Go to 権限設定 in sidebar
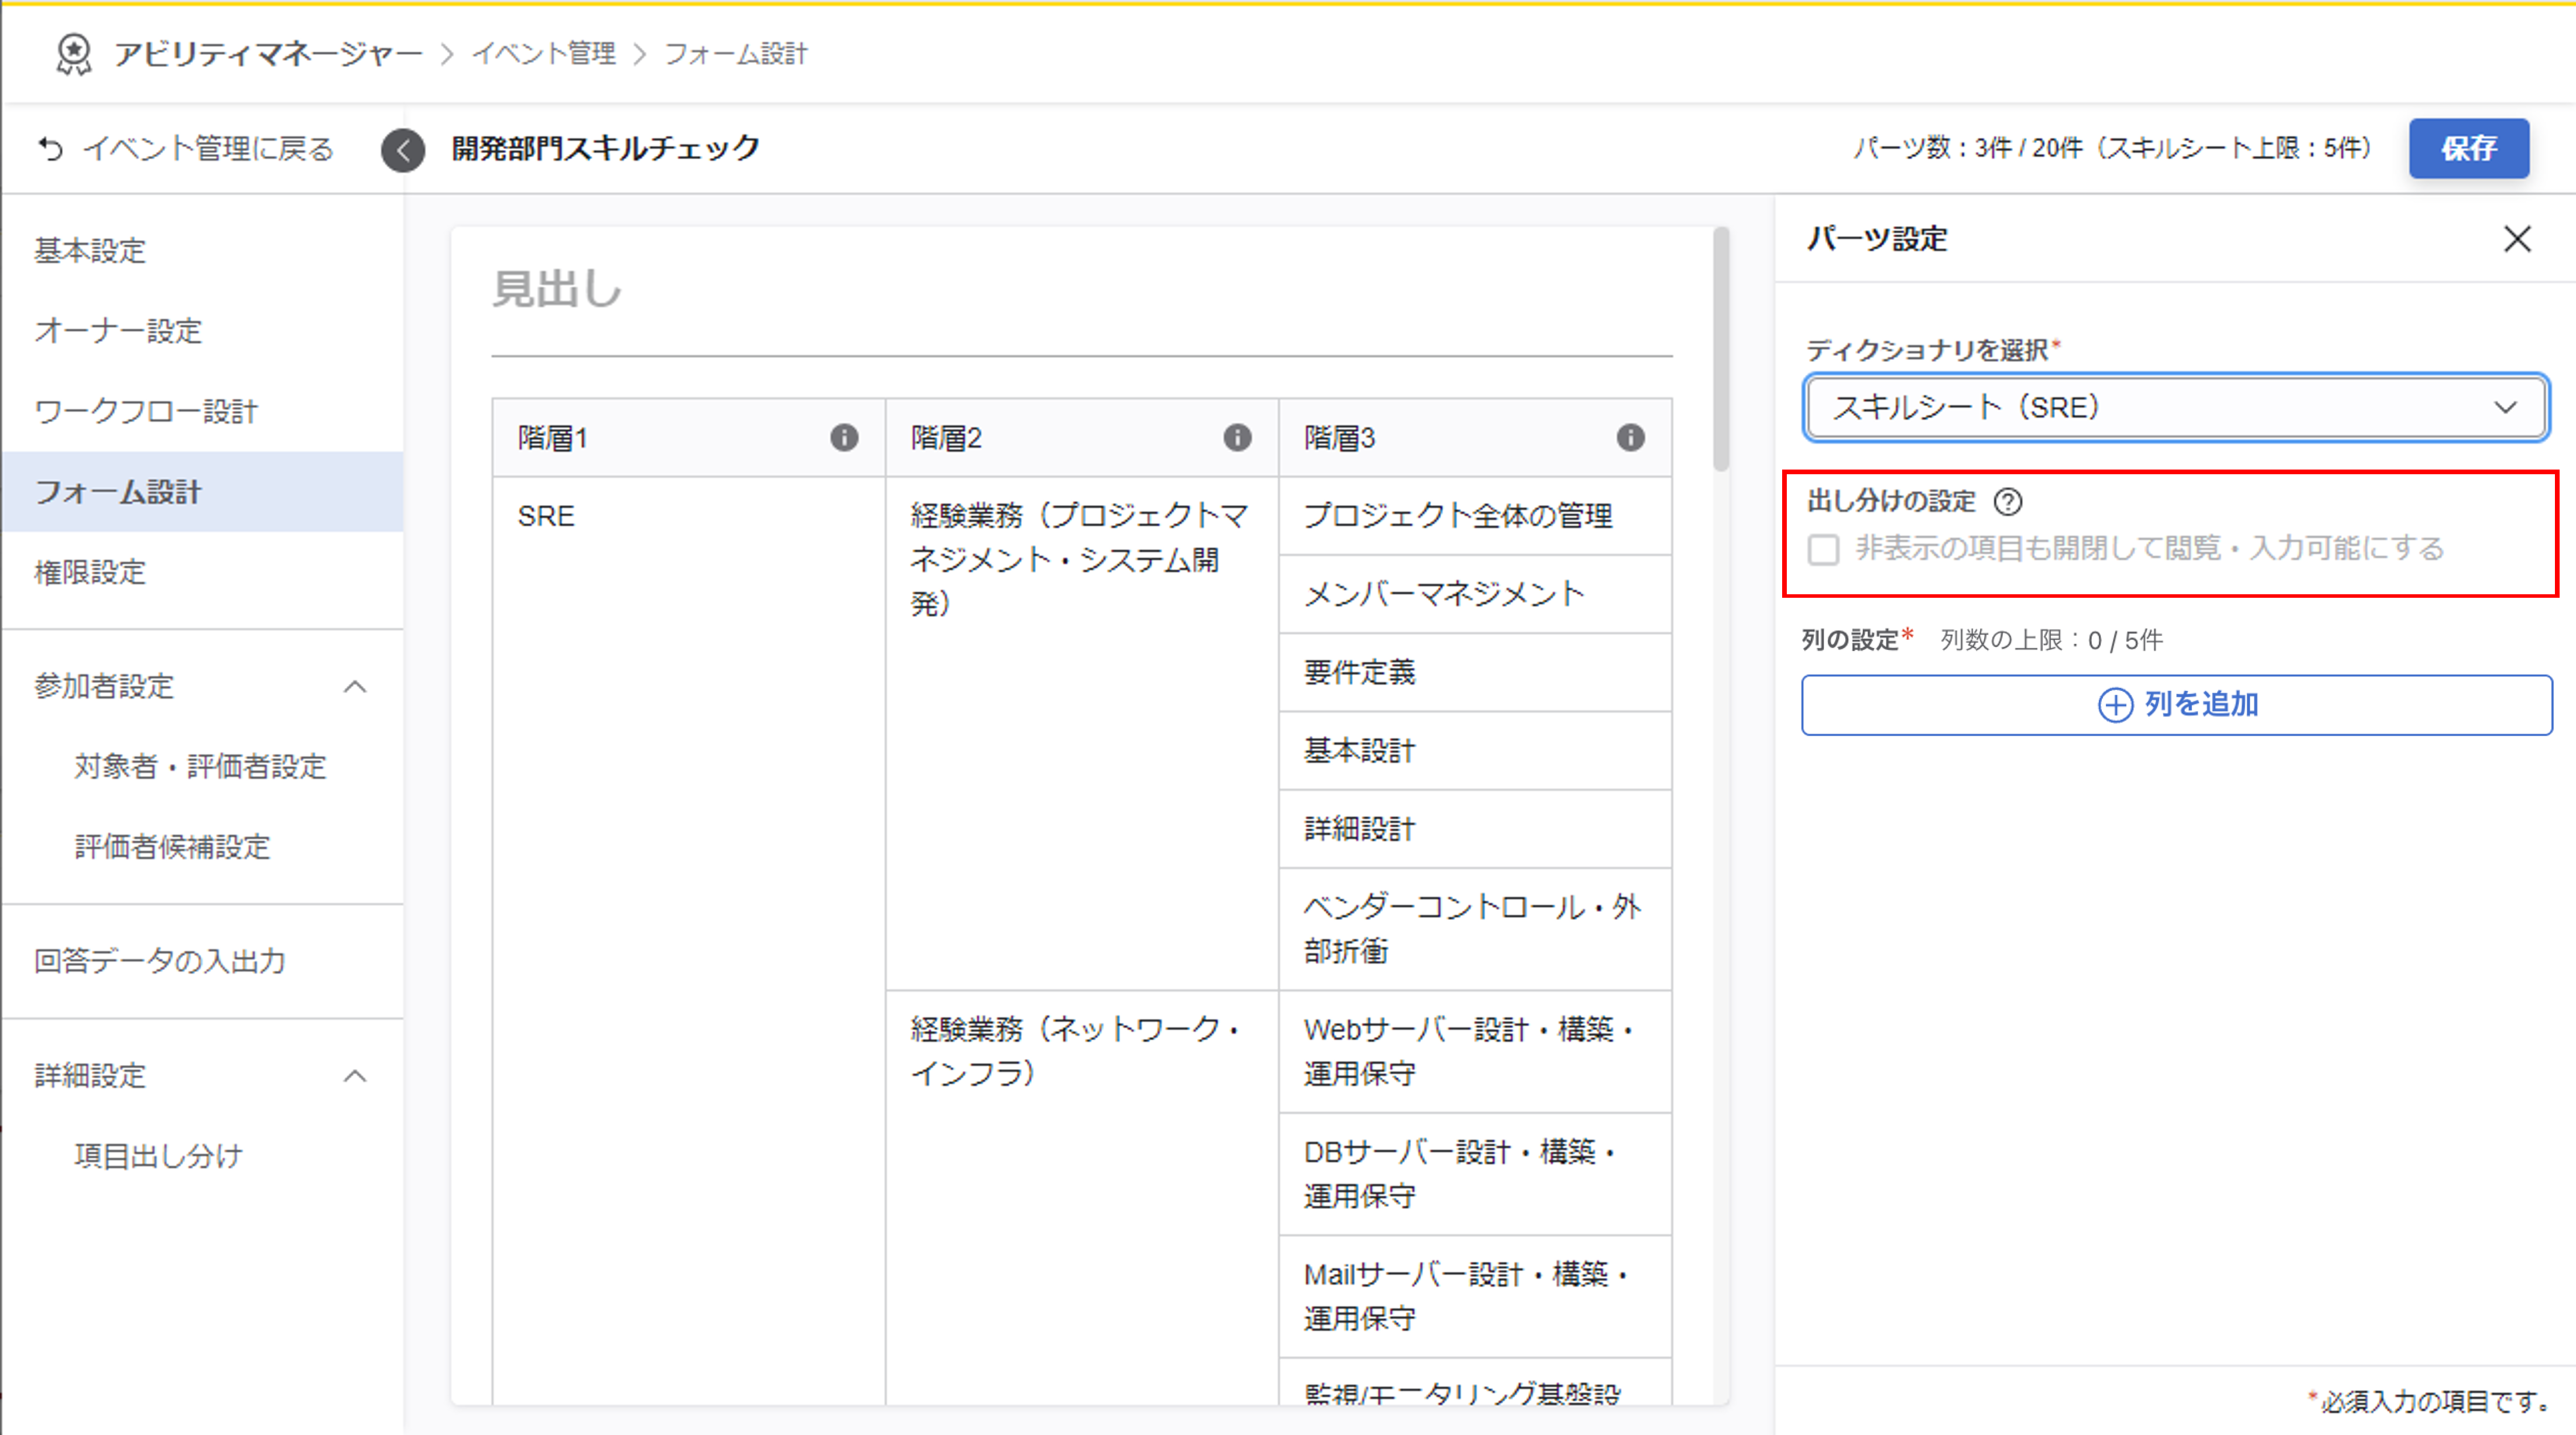Viewport: 2576px width, 1435px height. click(x=90, y=572)
